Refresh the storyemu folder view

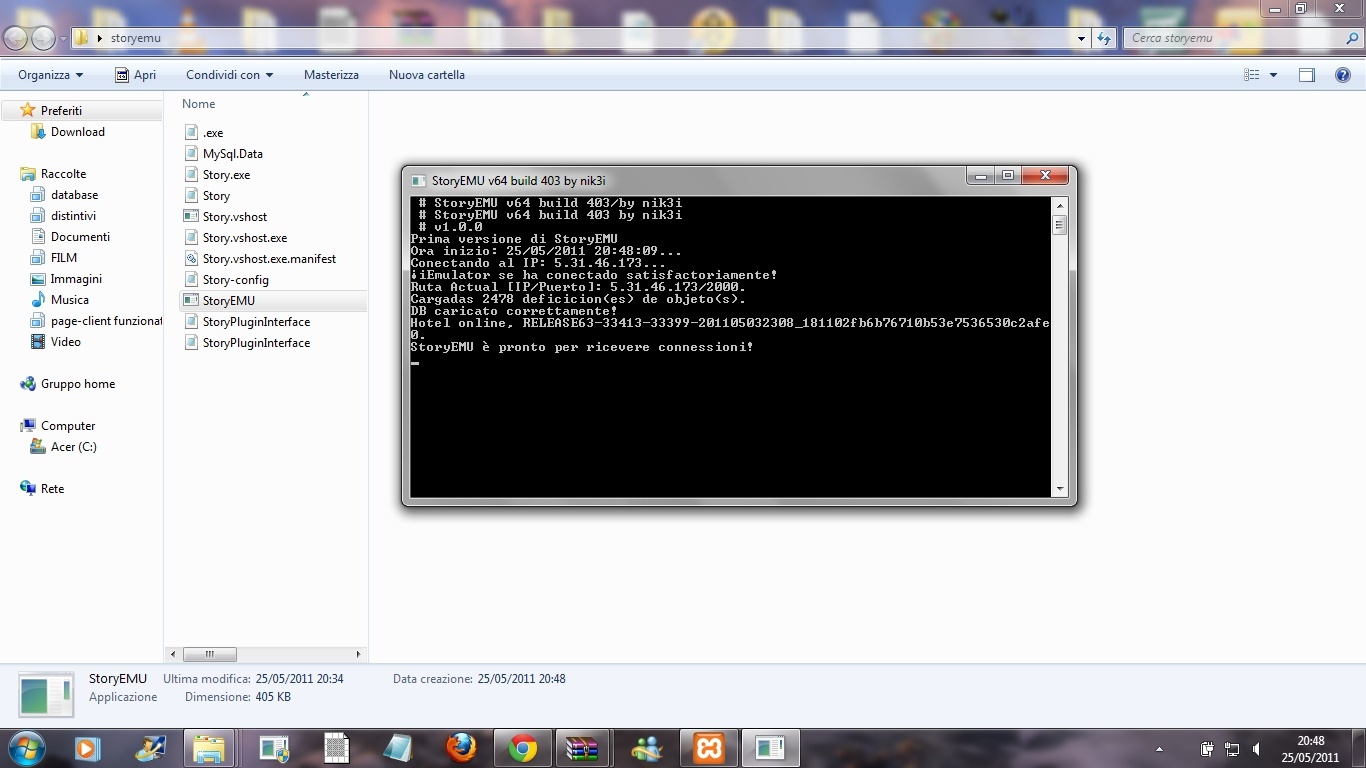(1104, 38)
